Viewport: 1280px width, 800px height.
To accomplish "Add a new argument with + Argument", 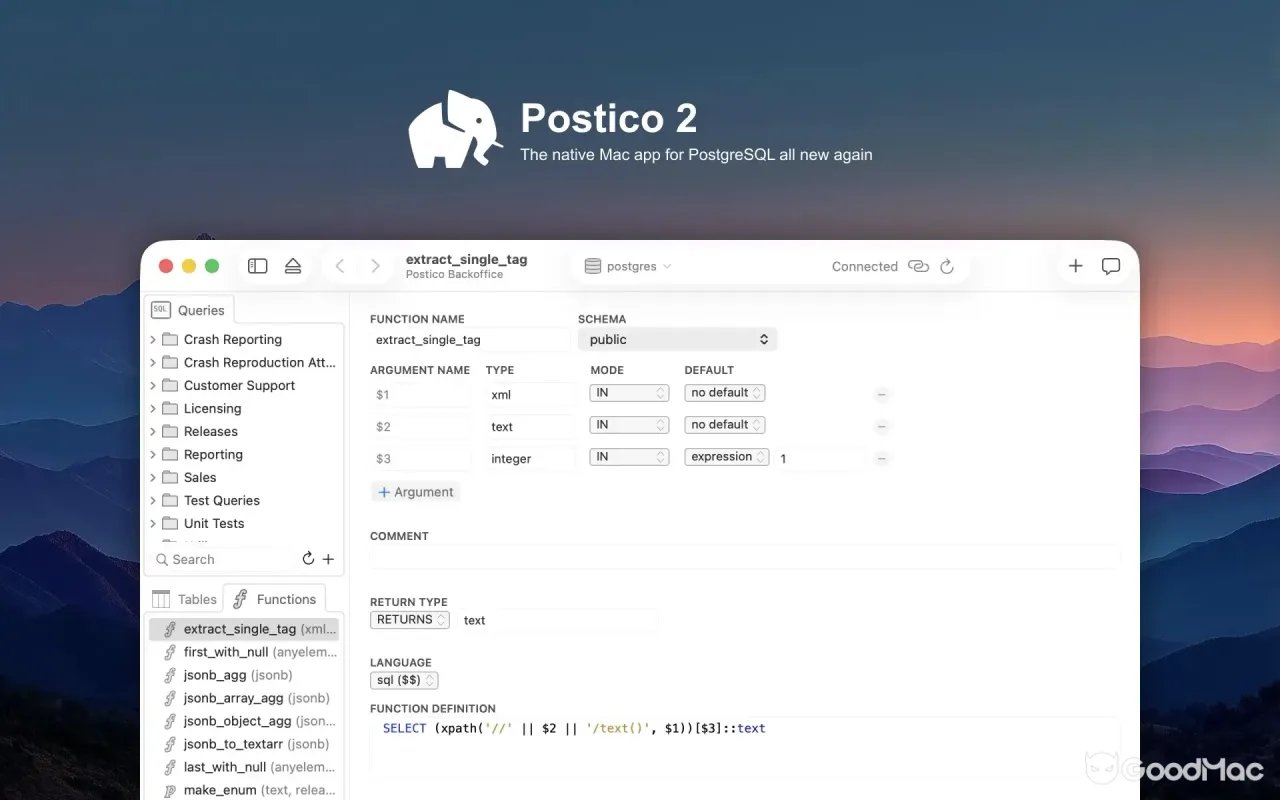I will (x=415, y=492).
